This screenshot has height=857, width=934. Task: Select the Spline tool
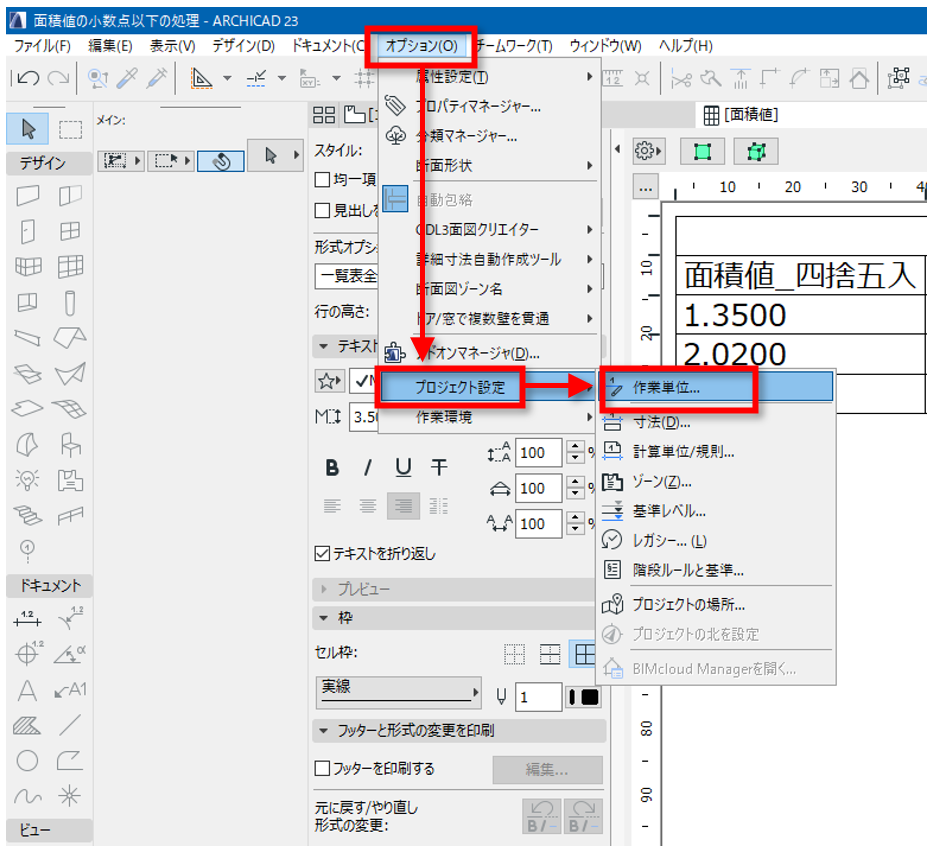coord(27,796)
